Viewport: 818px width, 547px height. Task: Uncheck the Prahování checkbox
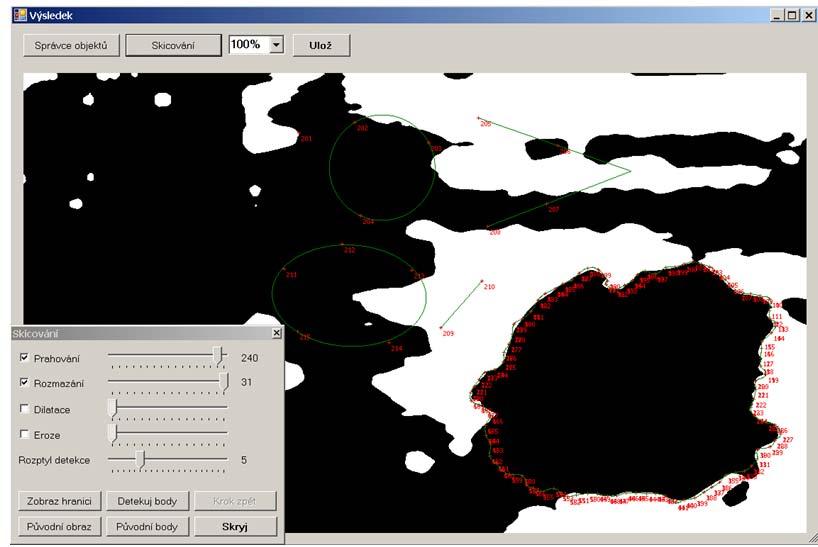coord(24,358)
